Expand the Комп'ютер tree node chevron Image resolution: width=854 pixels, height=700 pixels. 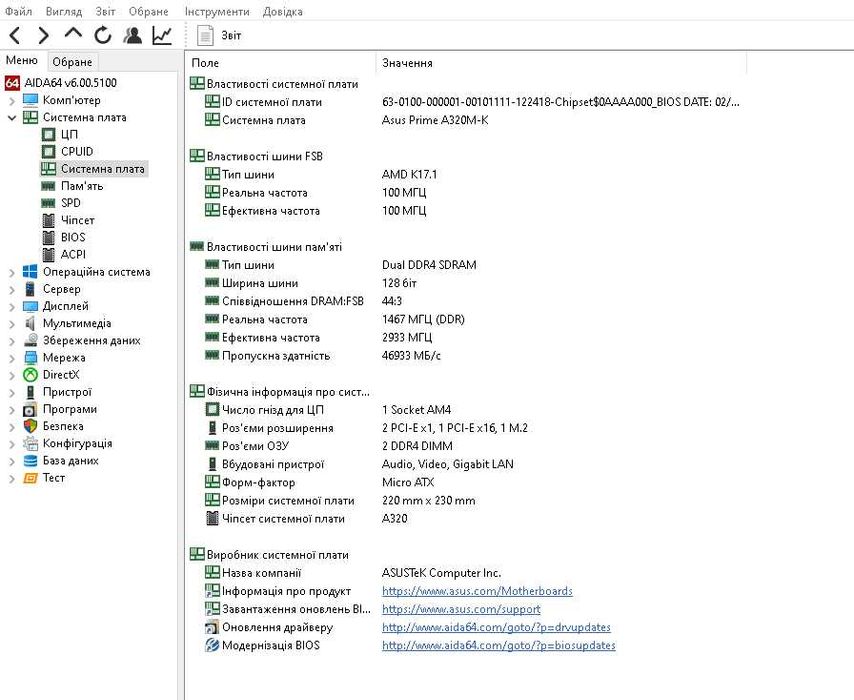[12, 101]
